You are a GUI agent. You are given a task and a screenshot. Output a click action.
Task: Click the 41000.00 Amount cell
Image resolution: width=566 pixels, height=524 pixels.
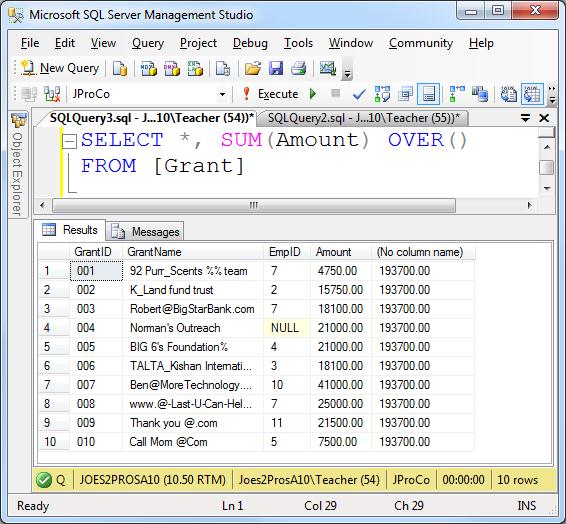tap(341, 385)
